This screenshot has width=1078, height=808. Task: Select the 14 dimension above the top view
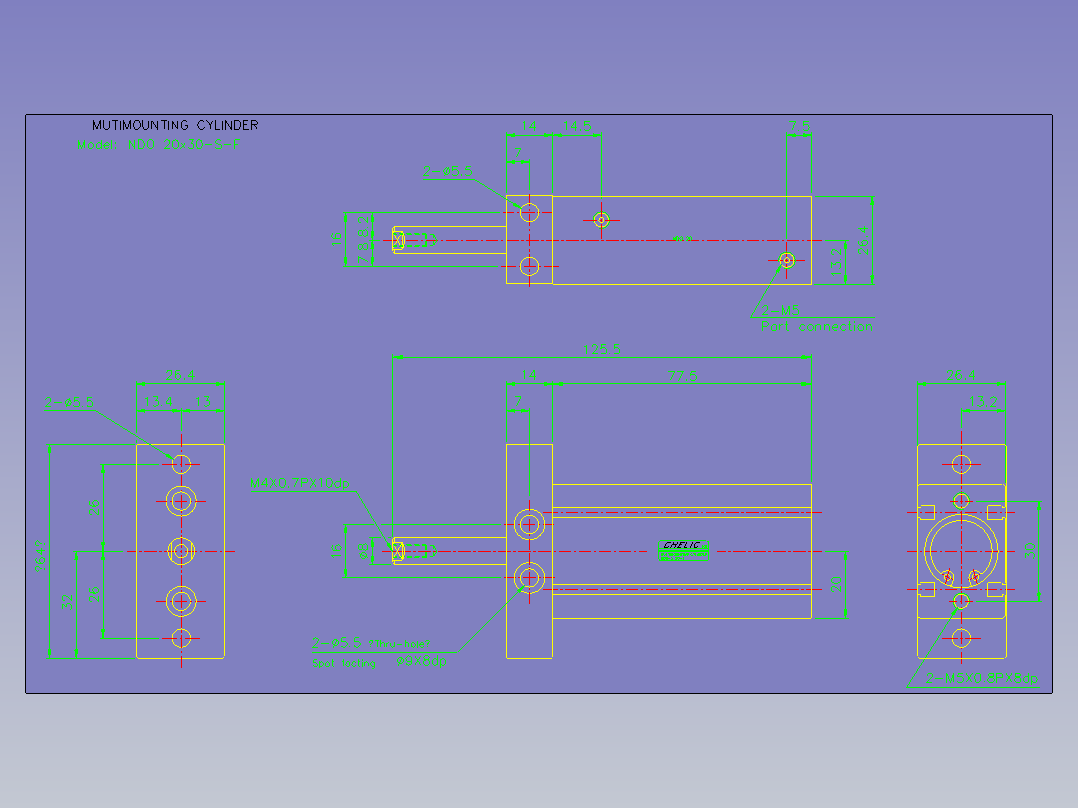coord(529,127)
